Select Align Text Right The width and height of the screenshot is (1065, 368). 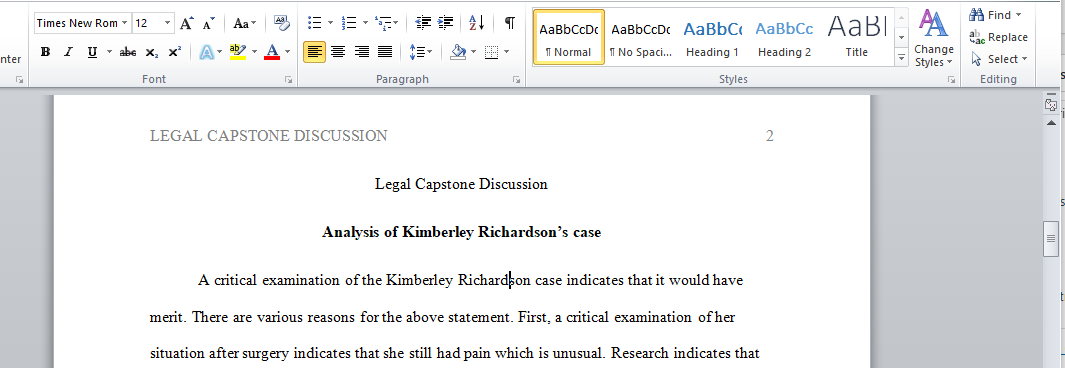pos(361,52)
